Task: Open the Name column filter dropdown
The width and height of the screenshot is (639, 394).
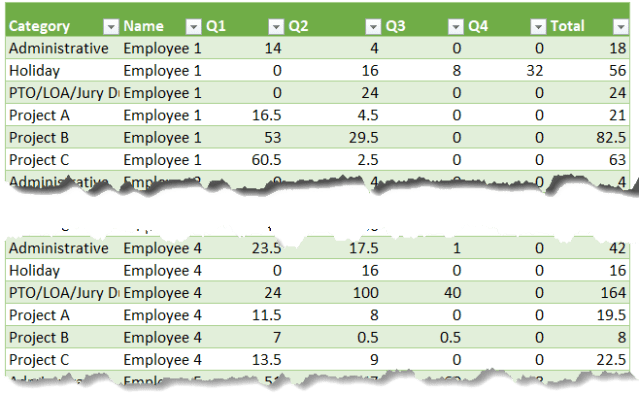Action: [x=194, y=27]
